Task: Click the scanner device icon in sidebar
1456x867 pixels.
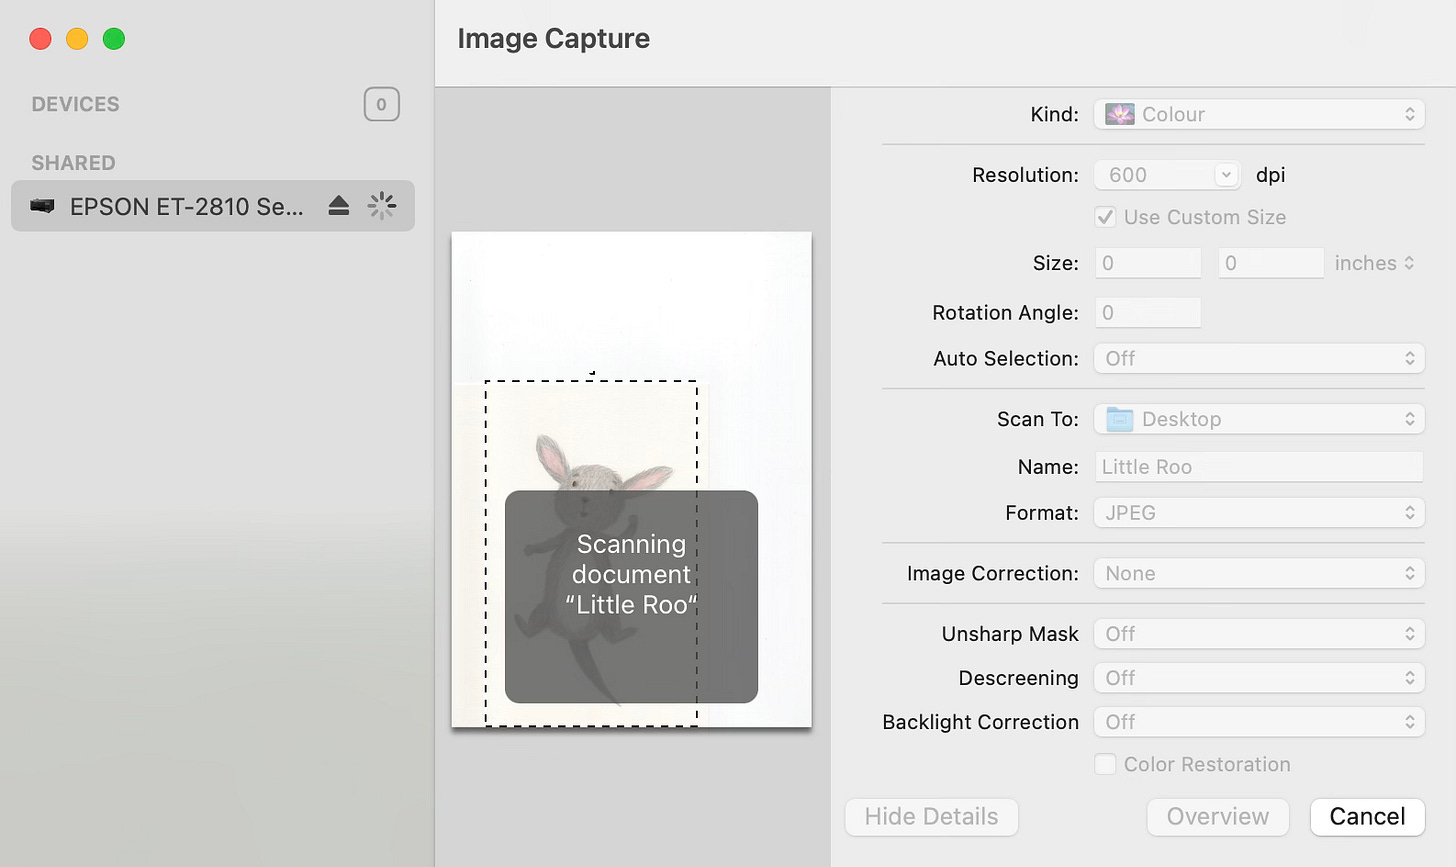Action: click(42, 206)
